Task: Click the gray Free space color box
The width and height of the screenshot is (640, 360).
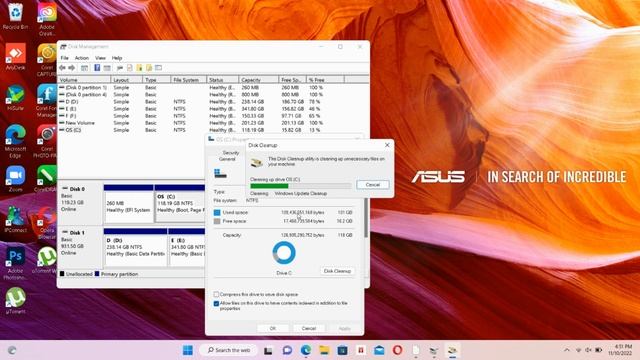Action: point(217,221)
